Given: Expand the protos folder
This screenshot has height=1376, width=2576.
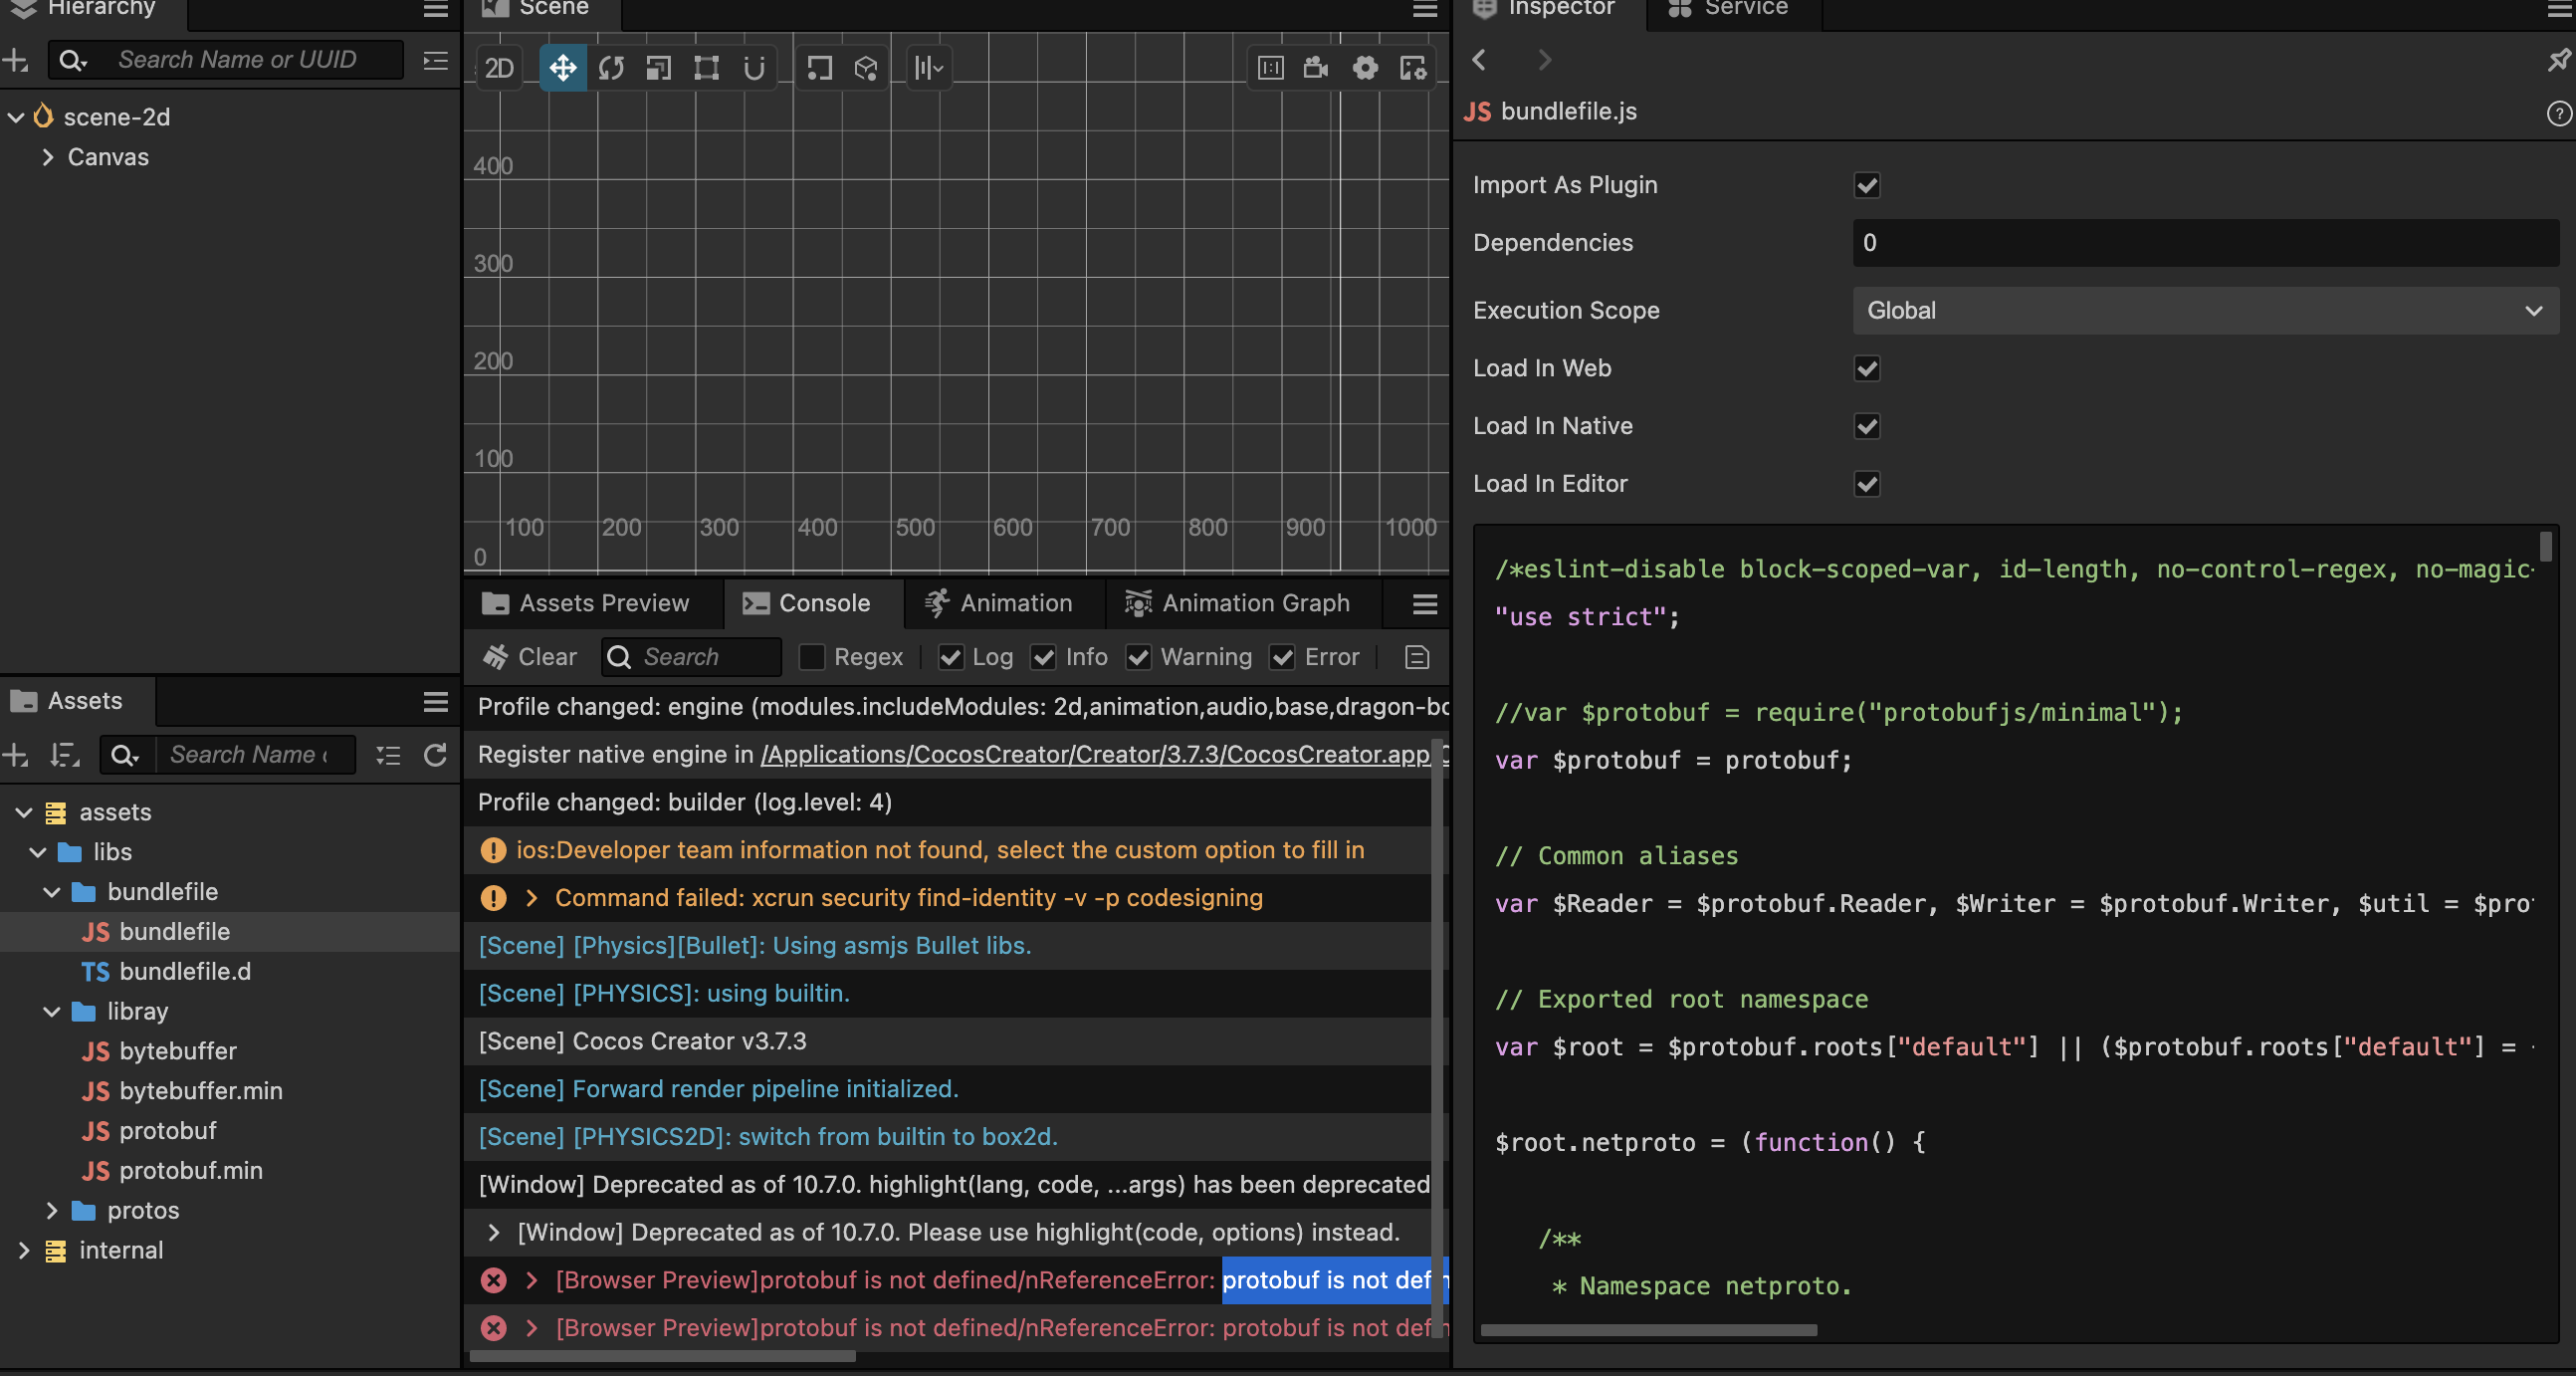Looking at the screenshot, I should [x=52, y=1210].
